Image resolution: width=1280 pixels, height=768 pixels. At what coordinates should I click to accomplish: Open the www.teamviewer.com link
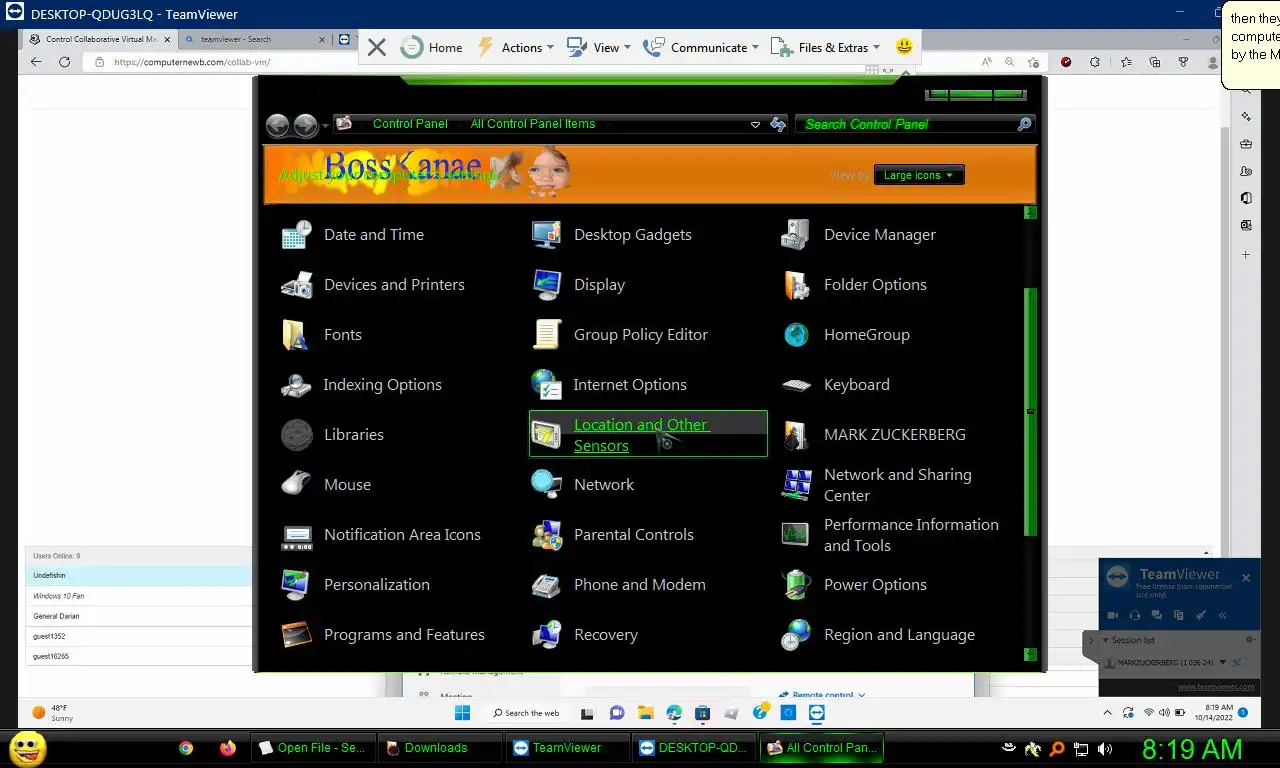(1216, 687)
